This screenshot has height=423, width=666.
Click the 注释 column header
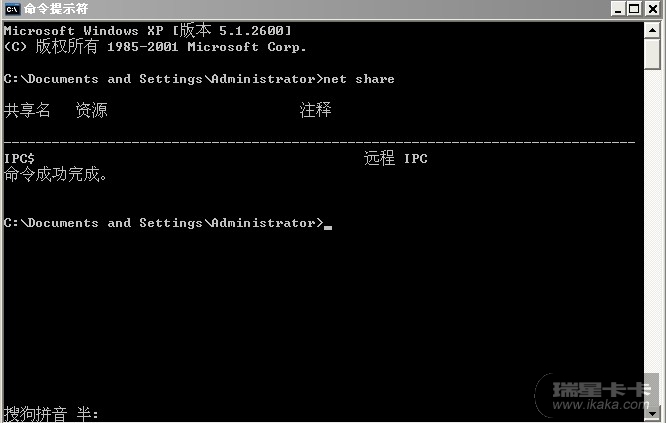315,110
